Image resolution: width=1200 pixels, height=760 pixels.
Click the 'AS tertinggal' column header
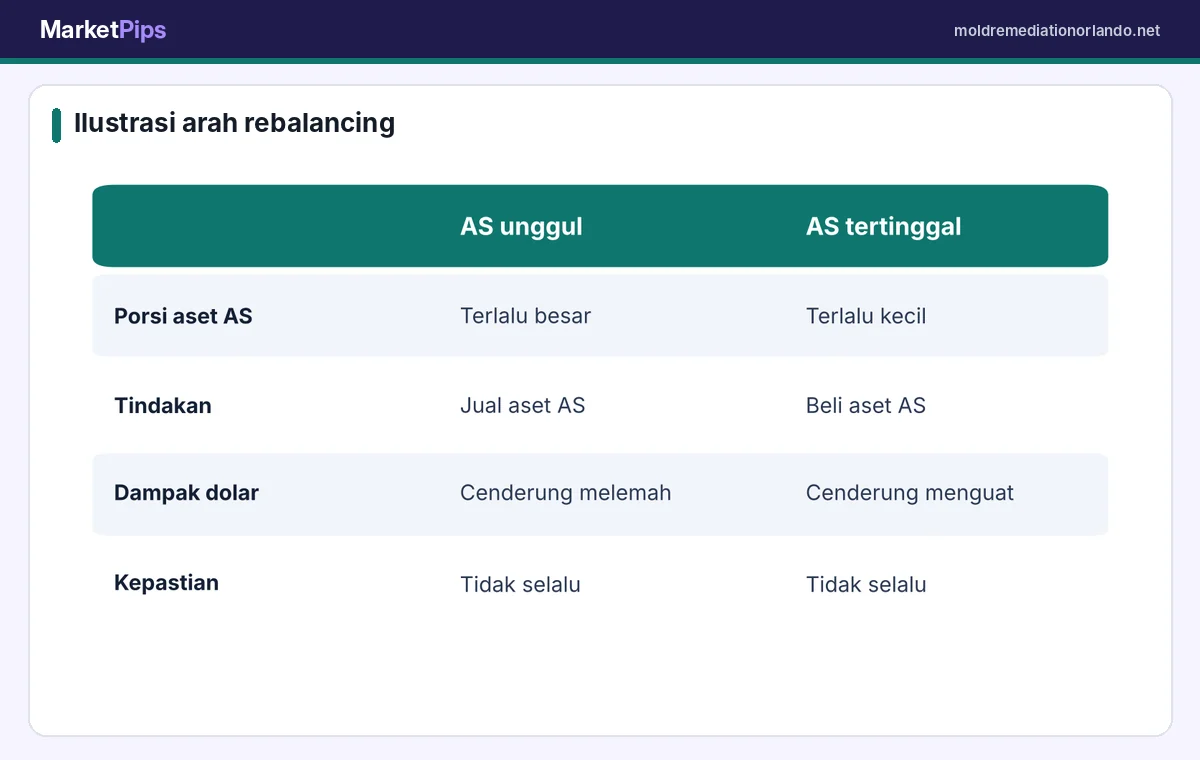tap(883, 226)
